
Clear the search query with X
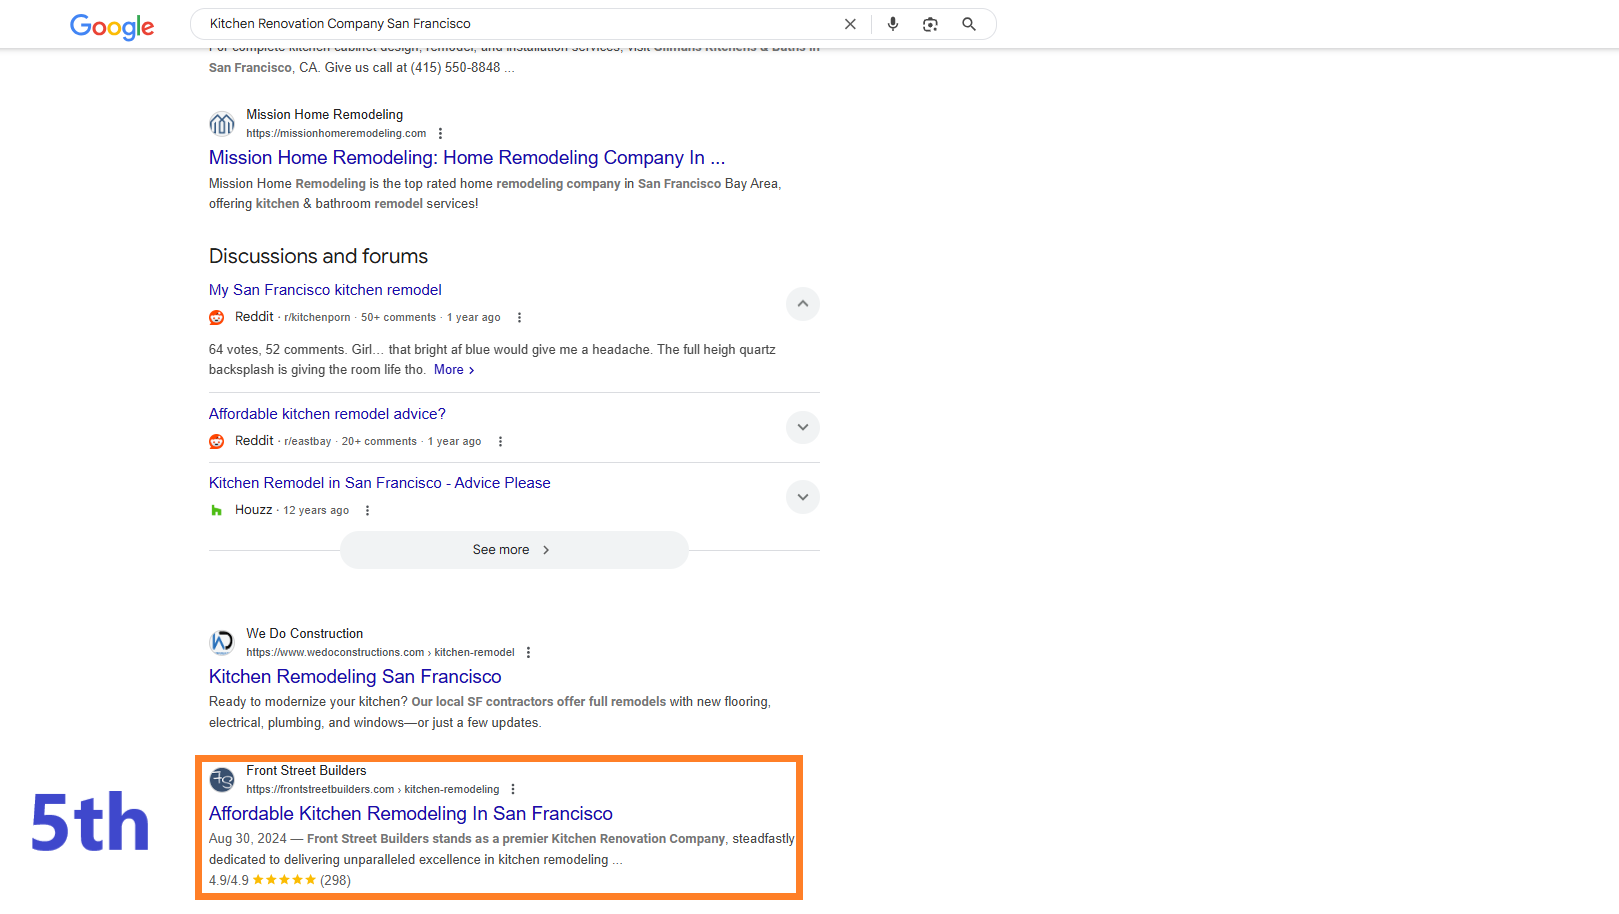(x=850, y=24)
